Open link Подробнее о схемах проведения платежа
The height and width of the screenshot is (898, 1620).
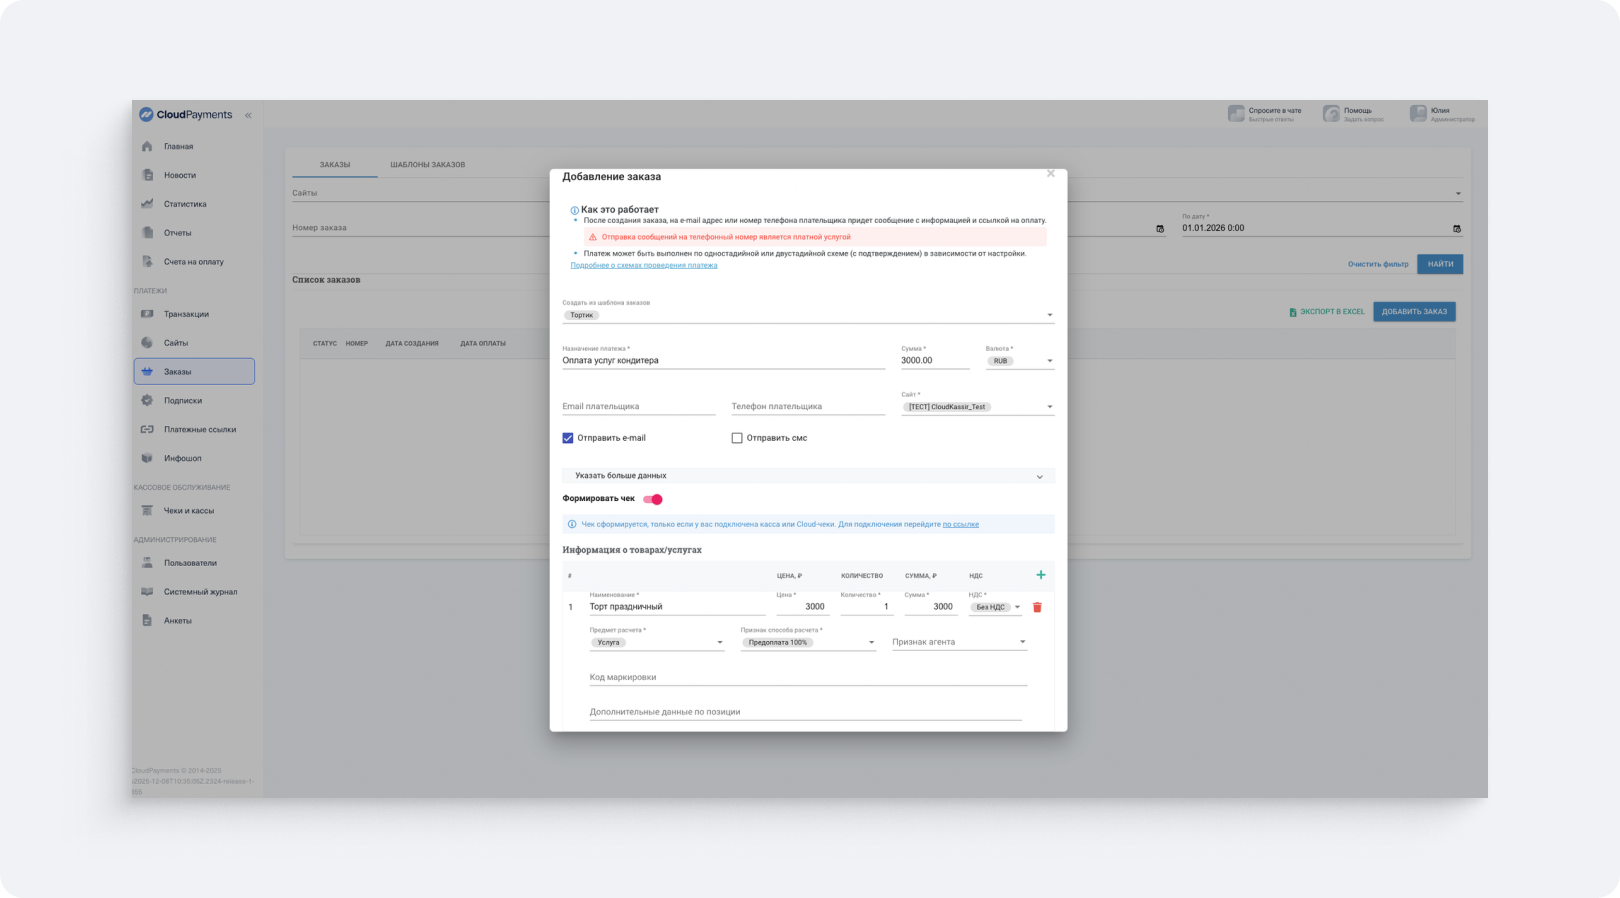(643, 265)
